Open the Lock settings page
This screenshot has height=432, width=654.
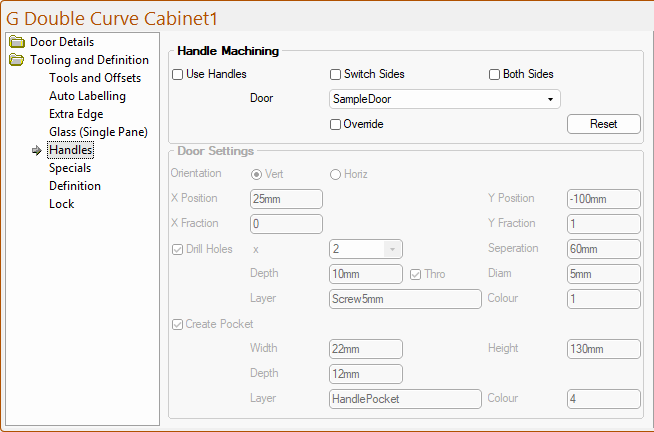click(62, 204)
